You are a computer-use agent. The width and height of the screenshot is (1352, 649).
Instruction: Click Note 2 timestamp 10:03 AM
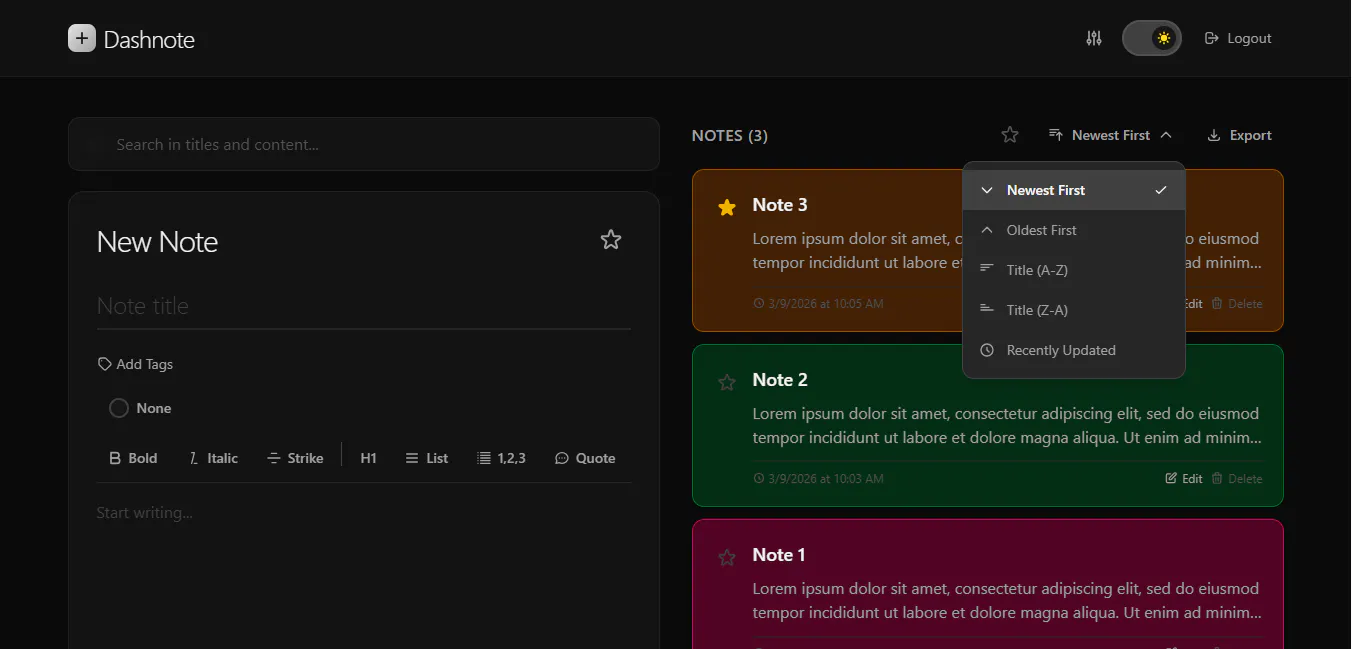(818, 478)
